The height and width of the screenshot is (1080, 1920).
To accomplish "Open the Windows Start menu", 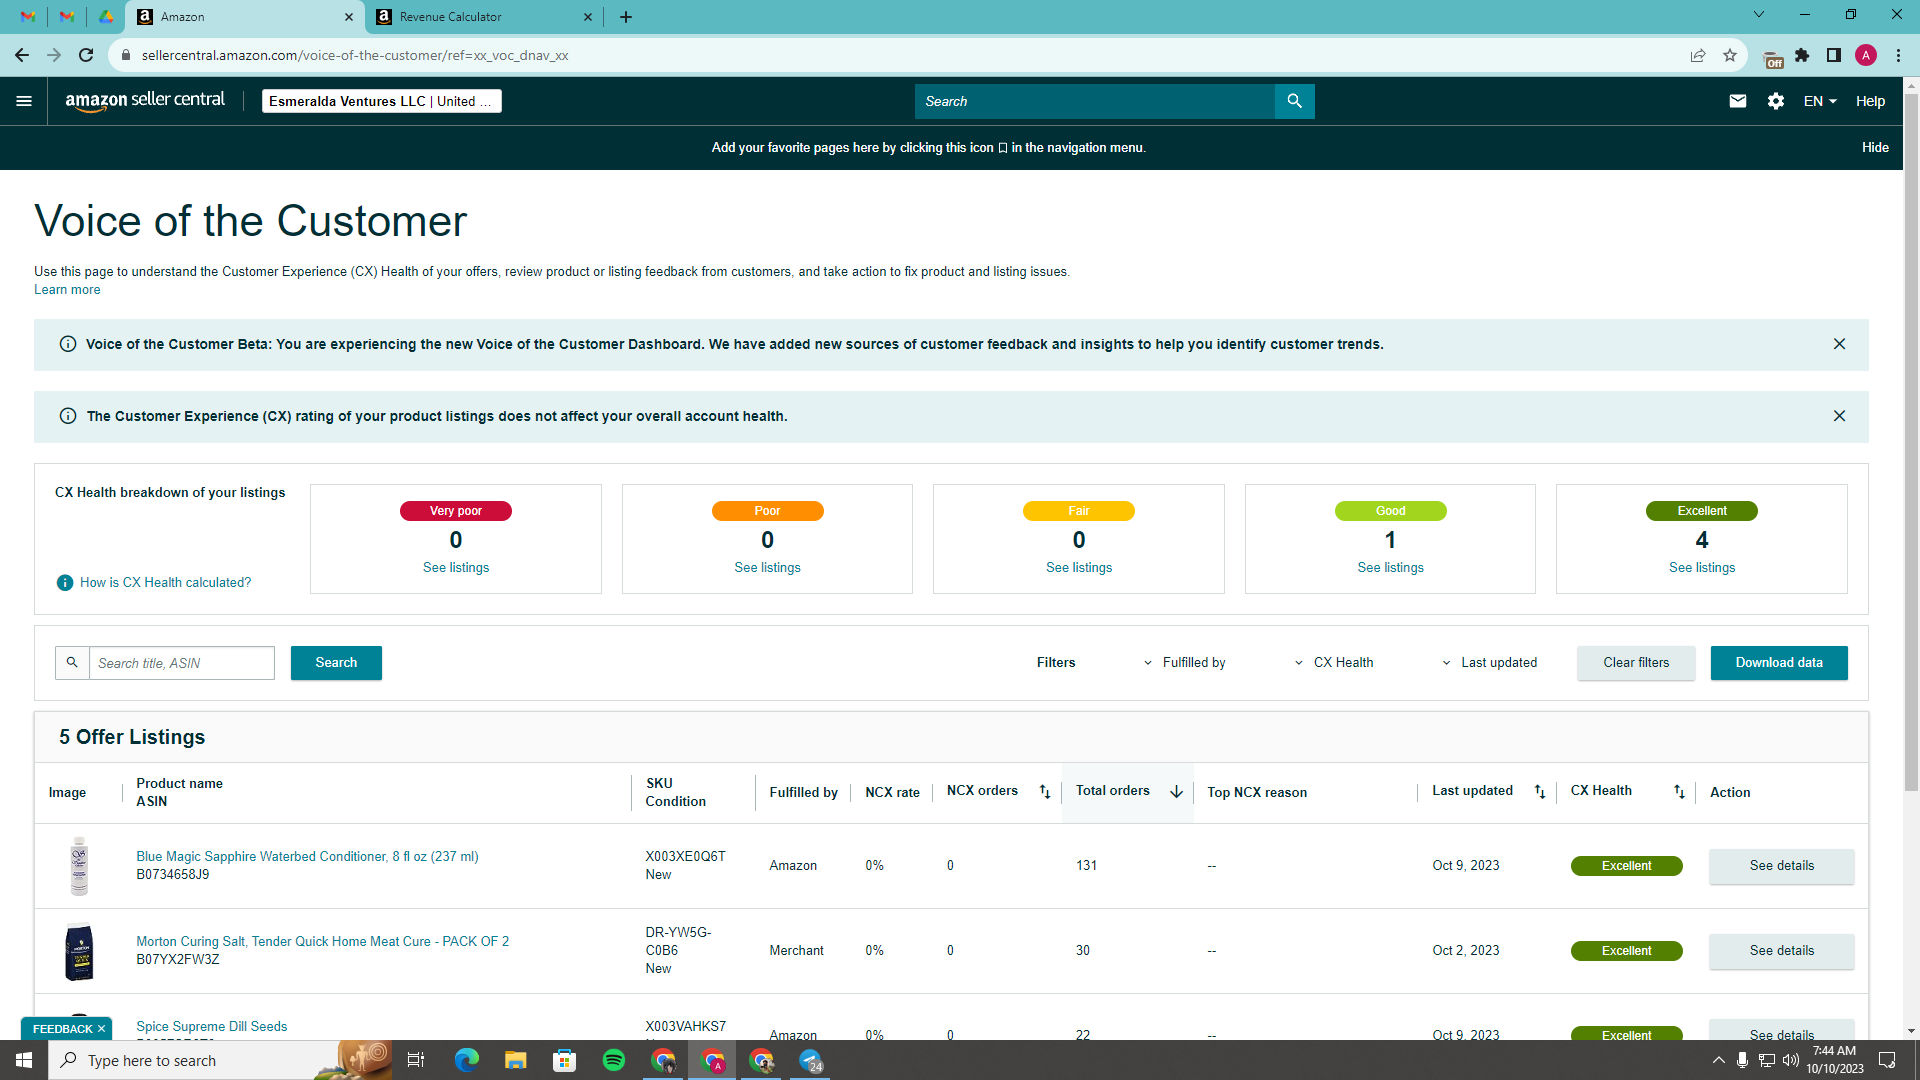I will (24, 1060).
